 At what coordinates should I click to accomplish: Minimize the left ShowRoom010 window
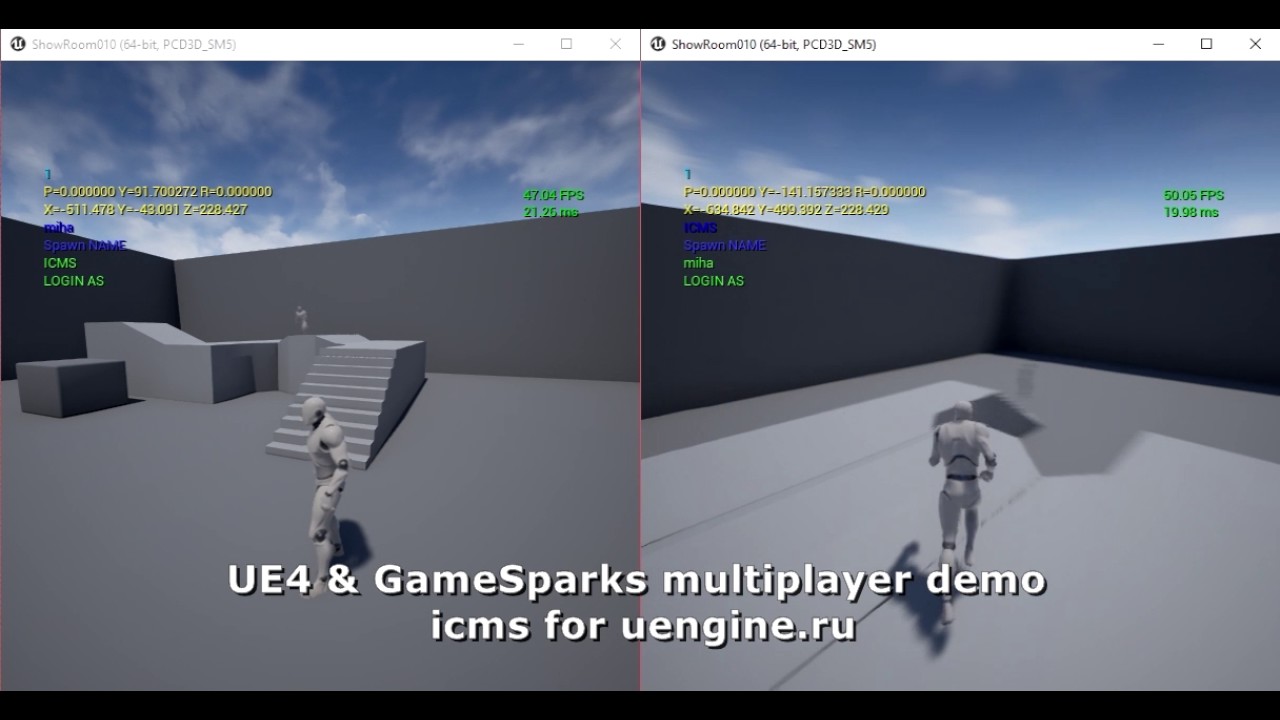click(518, 44)
